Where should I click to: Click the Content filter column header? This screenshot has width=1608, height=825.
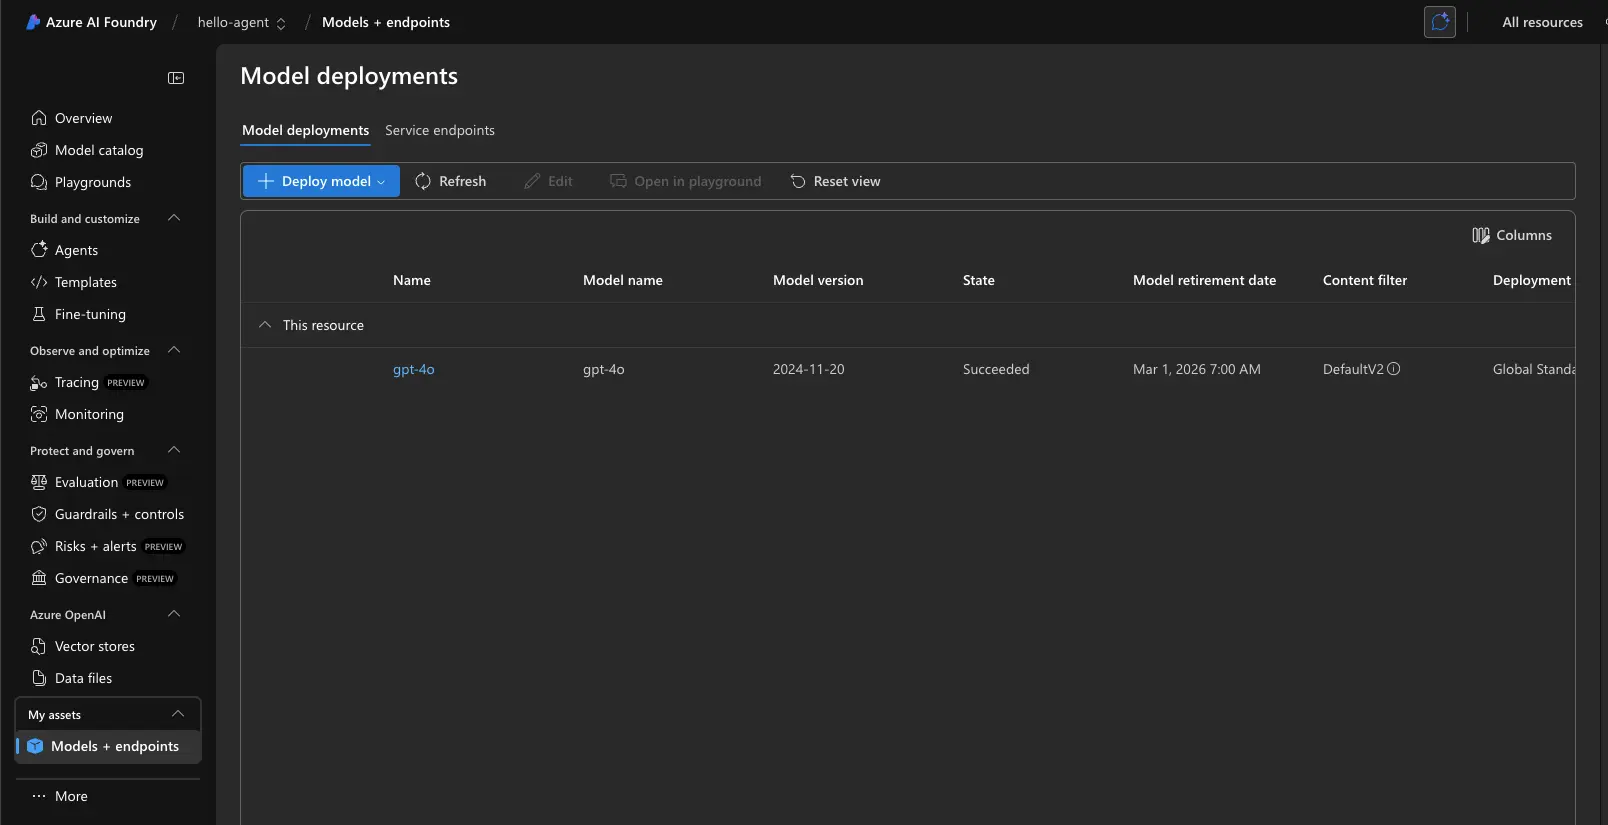(x=1365, y=280)
